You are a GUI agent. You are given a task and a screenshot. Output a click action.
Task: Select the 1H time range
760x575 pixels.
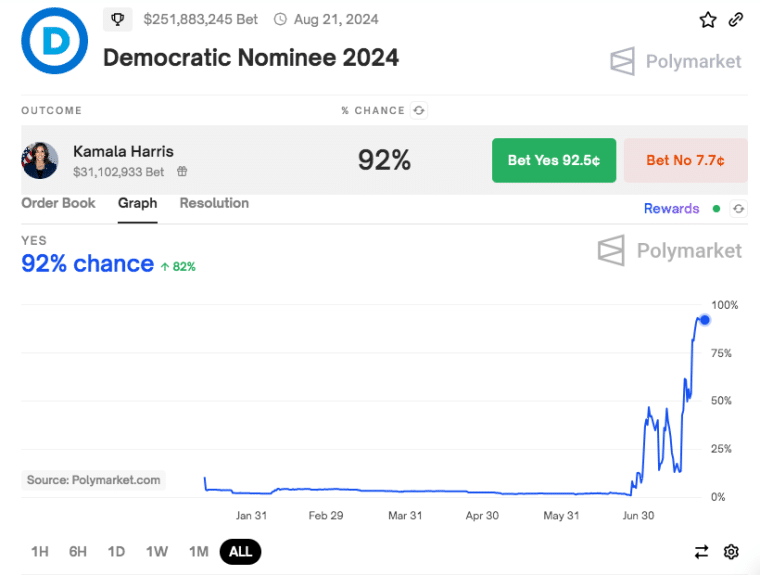40,552
